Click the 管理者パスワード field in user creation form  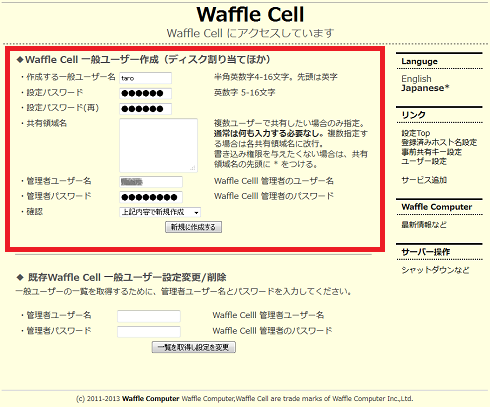click(151, 197)
